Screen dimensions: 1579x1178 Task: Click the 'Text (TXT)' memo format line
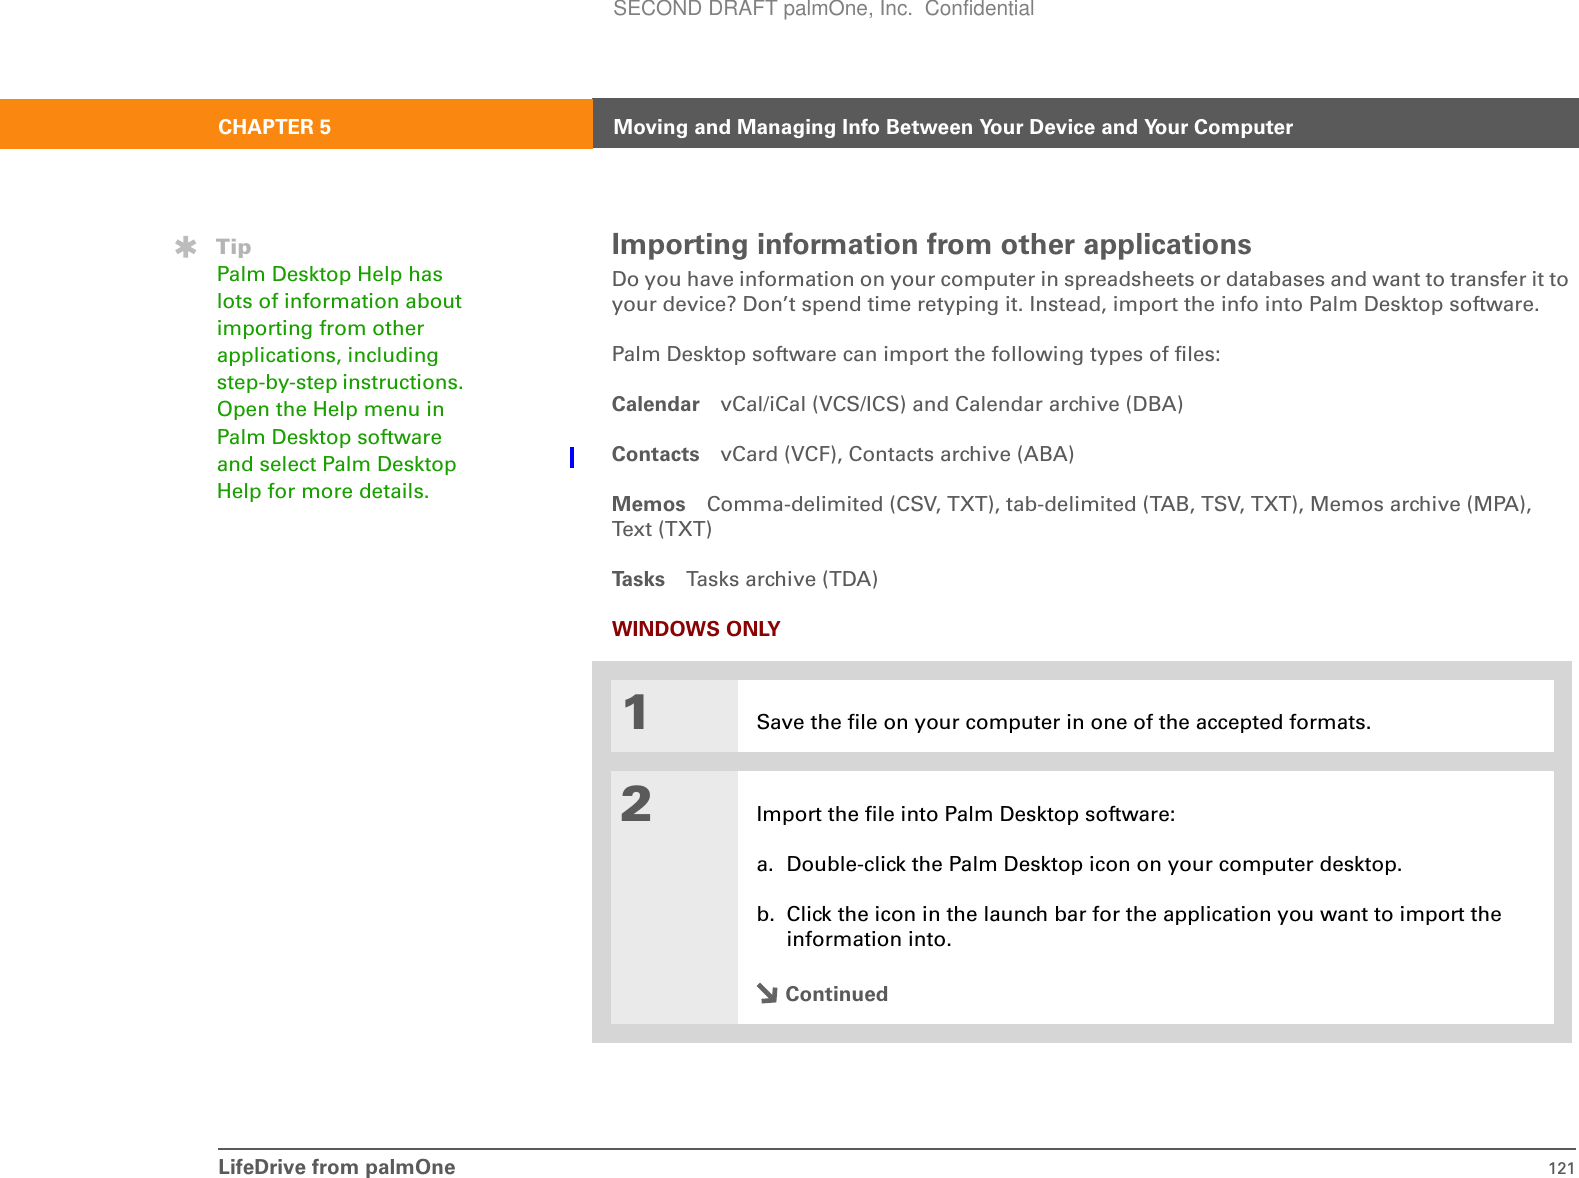click(662, 529)
